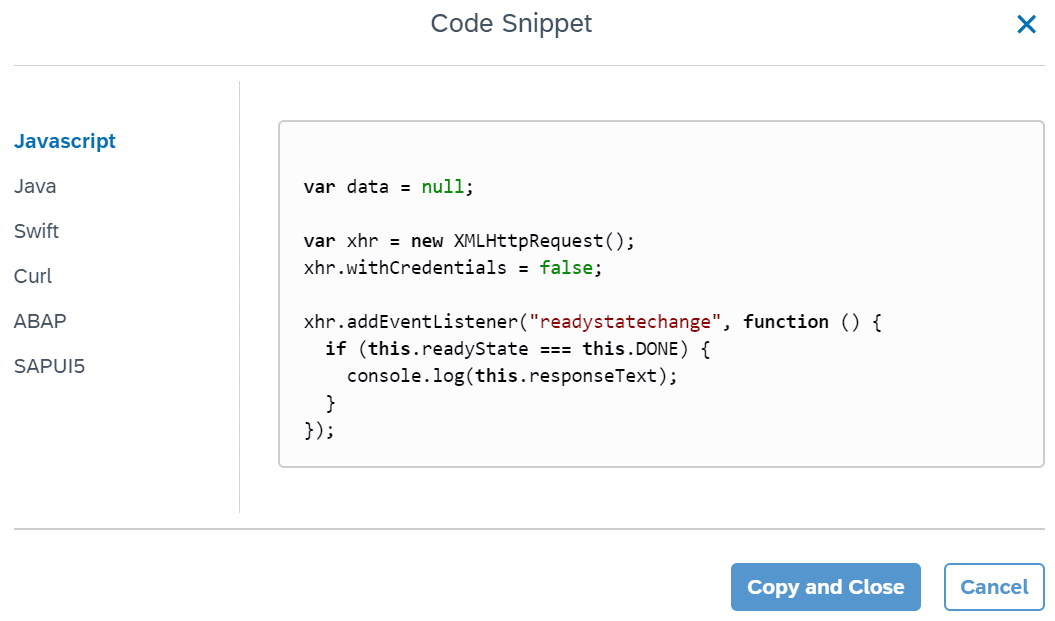
Task: Click the green 'null' keyword
Action: 443,187
